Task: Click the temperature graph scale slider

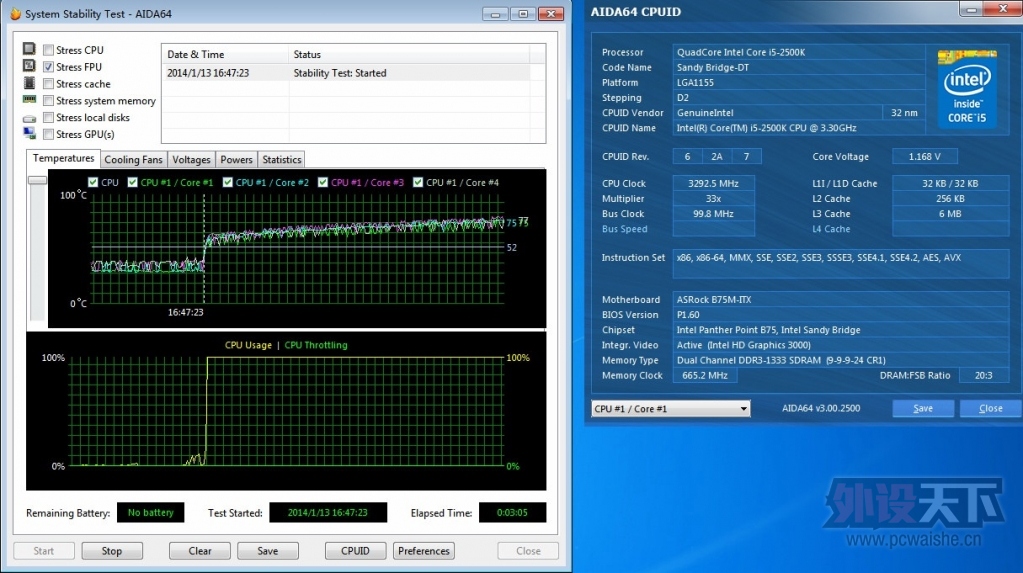Action: pyautogui.click(x=37, y=180)
